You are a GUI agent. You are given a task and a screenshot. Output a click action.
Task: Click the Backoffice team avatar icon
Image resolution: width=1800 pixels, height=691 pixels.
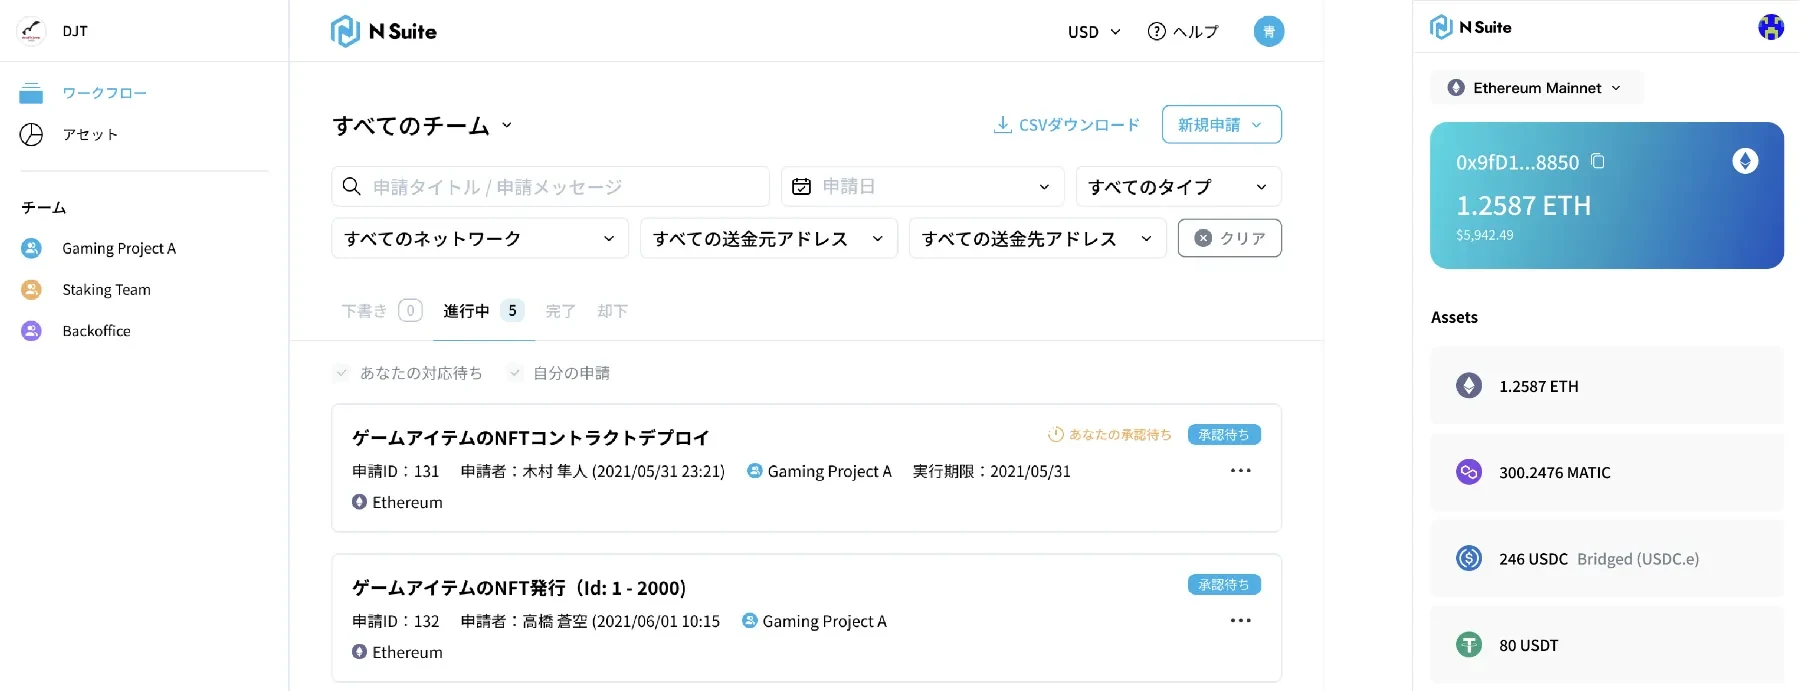(31, 330)
